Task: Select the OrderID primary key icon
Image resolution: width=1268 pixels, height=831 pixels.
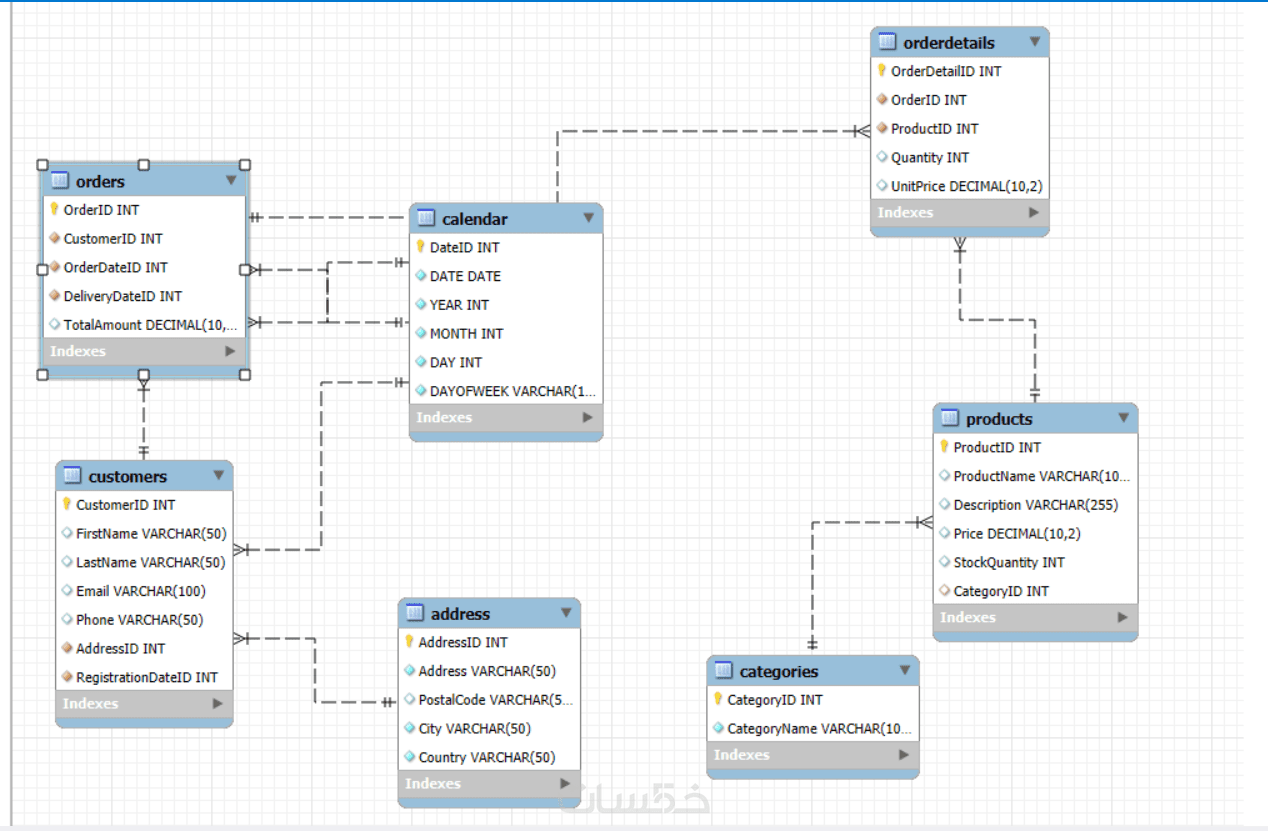Action: click(55, 210)
